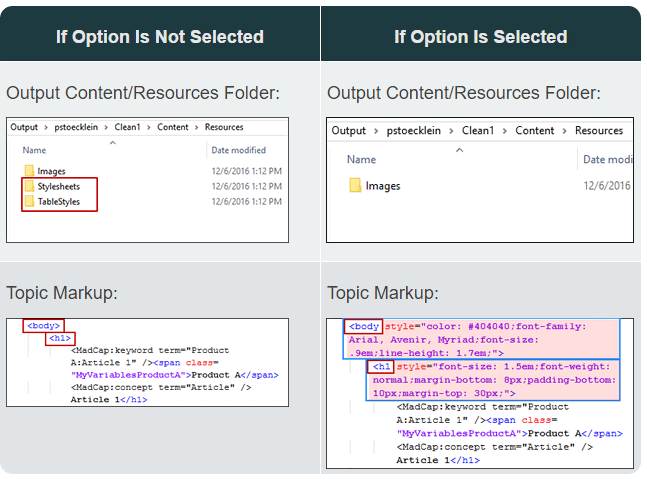Click Resources breadcrumb in right explorer
647x479 pixels.
point(599,130)
